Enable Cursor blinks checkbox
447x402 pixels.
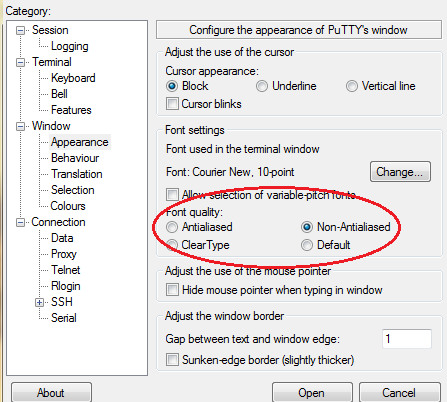172,104
